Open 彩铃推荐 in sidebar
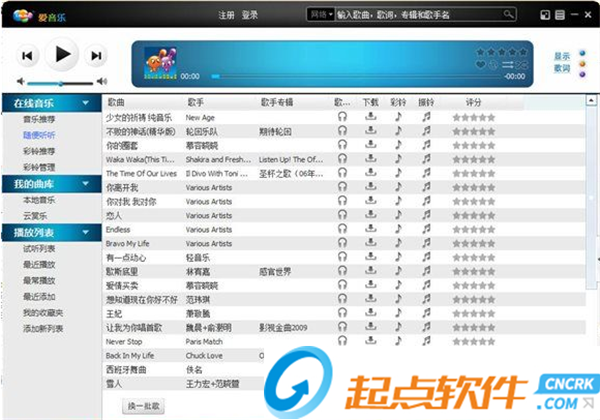Viewport: 600px width, 420px height. 39,151
